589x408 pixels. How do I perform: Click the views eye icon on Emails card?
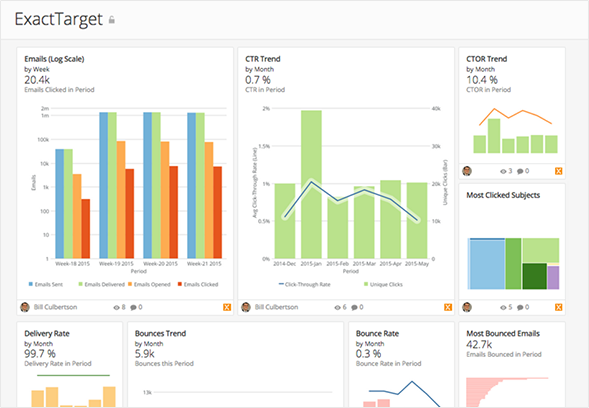click(116, 307)
